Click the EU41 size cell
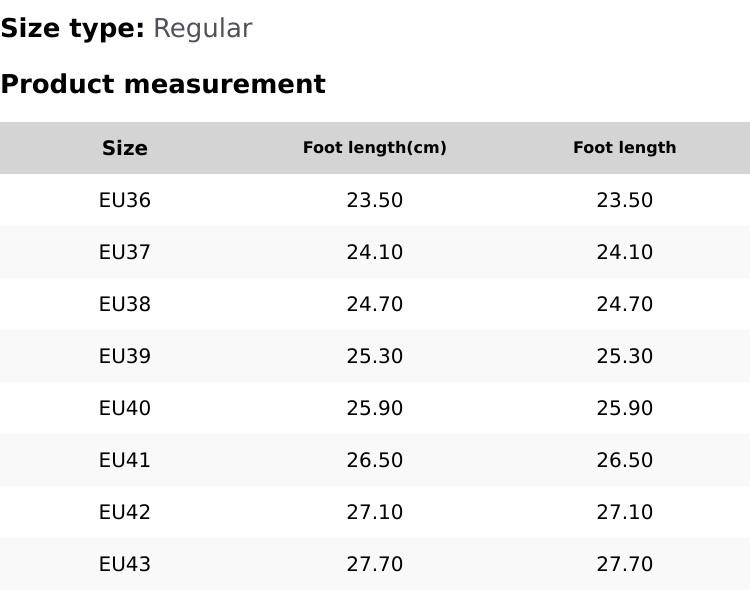This screenshot has height=590, width=750. (125, 460)
